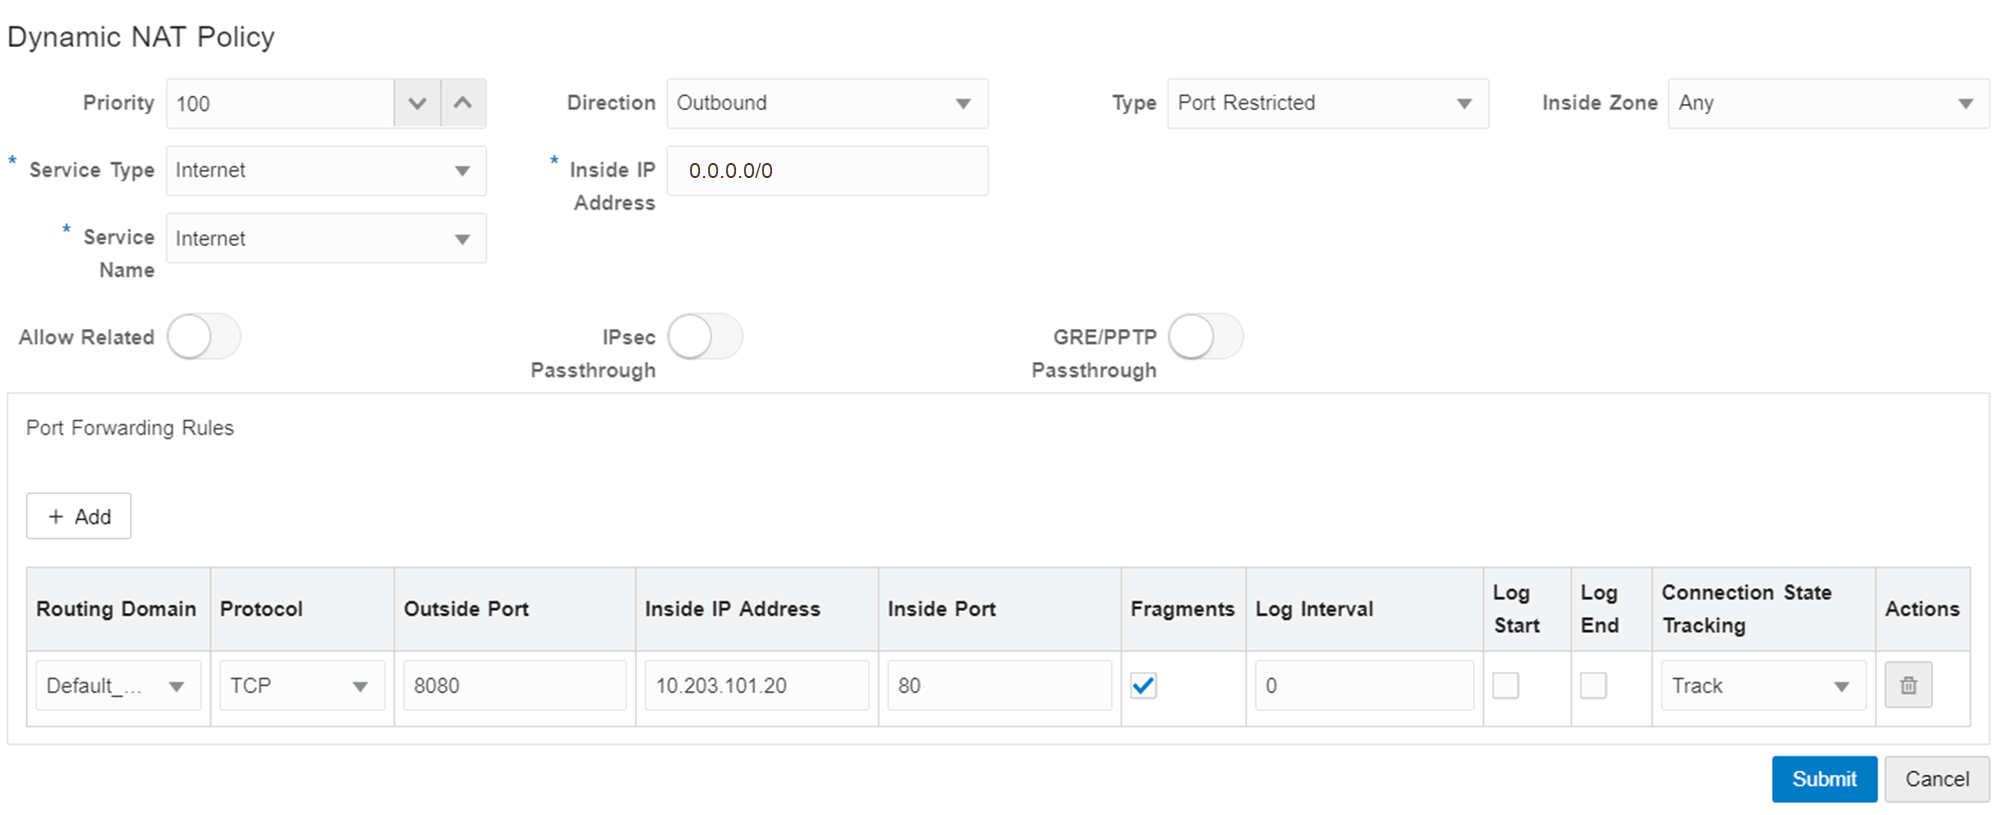Viewport: 2000px width, 815px height.
Task: Tick the Log End checkbox
Action: tap(1593, 686)
